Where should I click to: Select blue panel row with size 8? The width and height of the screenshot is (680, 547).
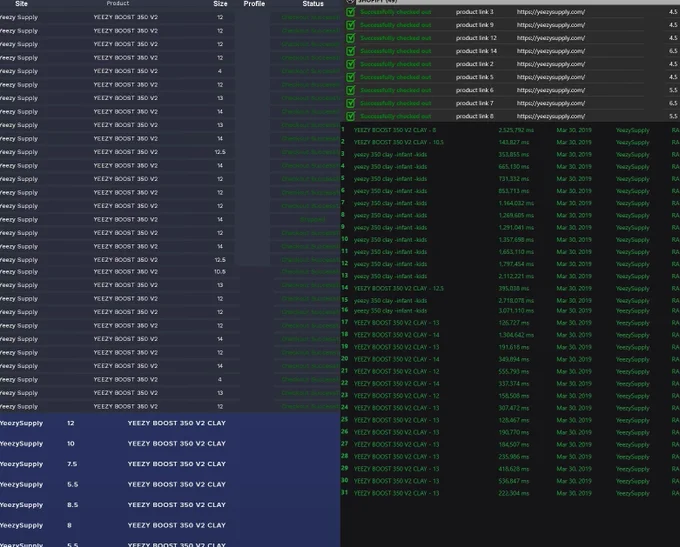pyautogui.click(x=170, y=525)
